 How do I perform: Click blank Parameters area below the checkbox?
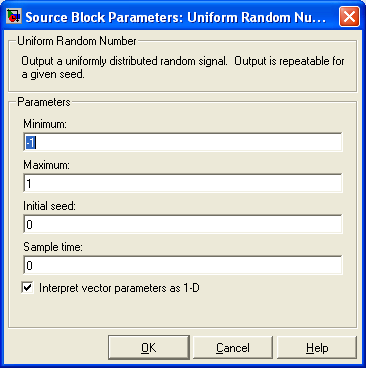(183, 310)
